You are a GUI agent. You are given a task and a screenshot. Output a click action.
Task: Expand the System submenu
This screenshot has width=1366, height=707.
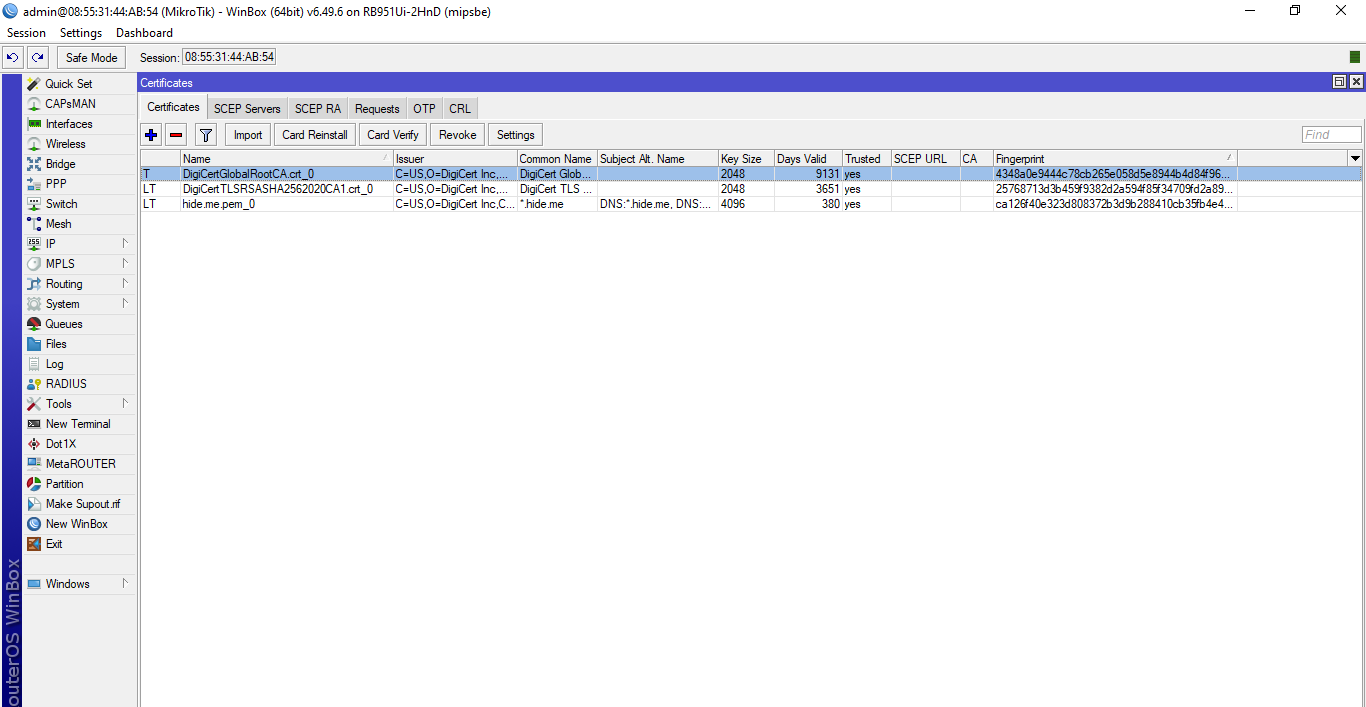(x=79, y=304)
